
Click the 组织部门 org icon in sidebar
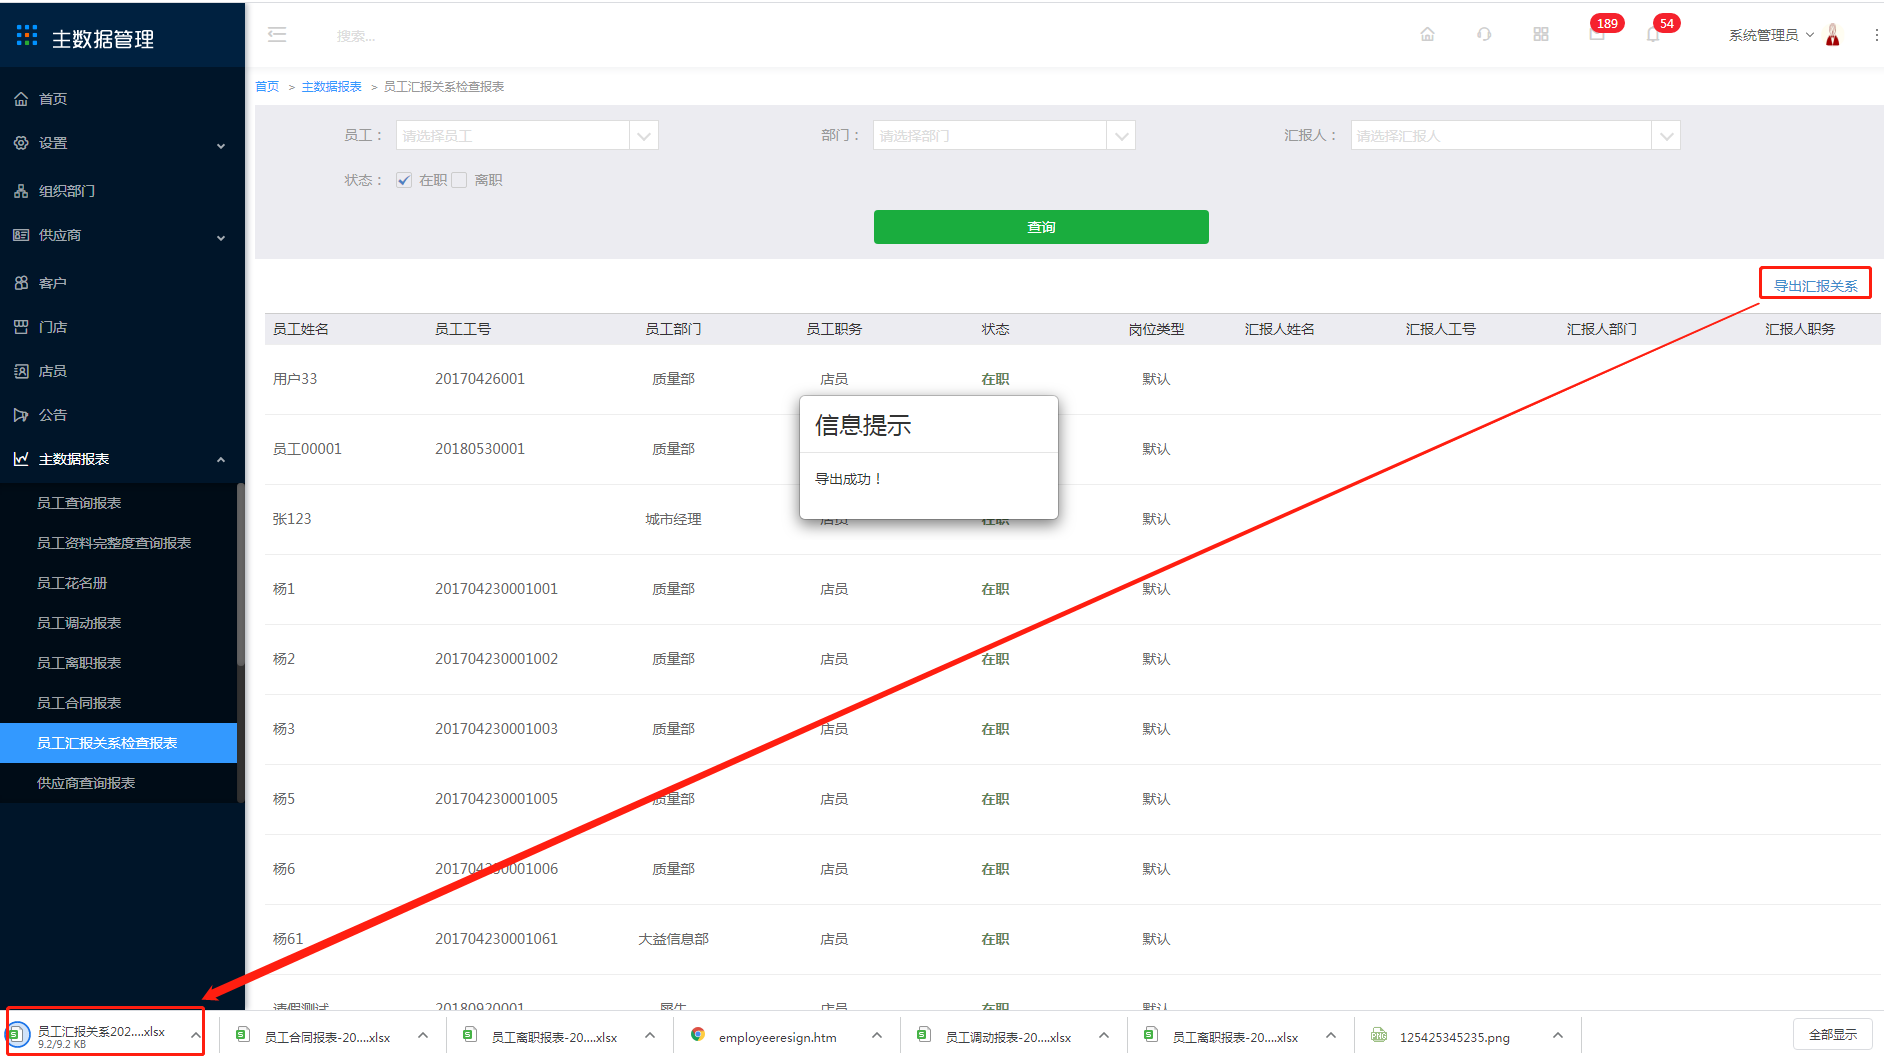(x=21, y=191)
